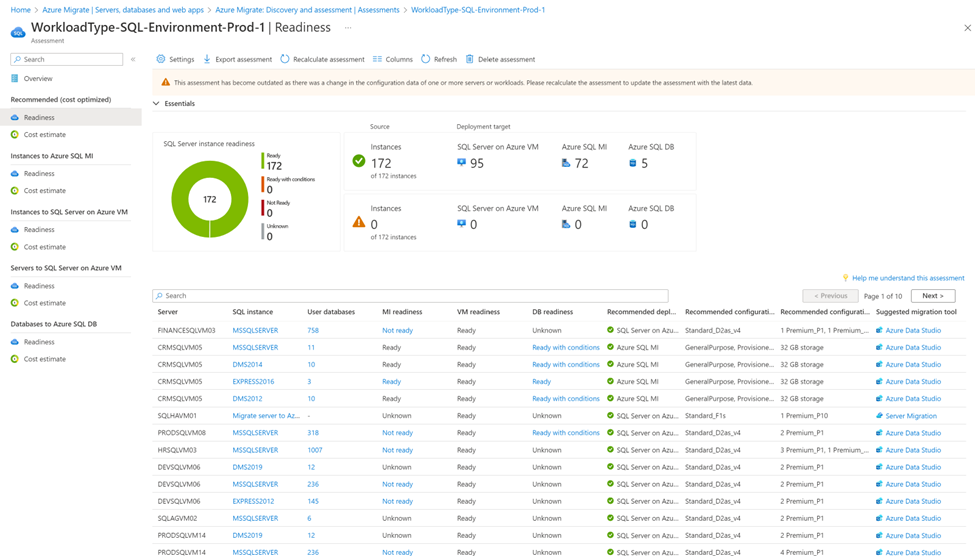Go to the Next page
The width and height of the screenshot is (975, 556).
pyautogui.click(x=933, y=295)
